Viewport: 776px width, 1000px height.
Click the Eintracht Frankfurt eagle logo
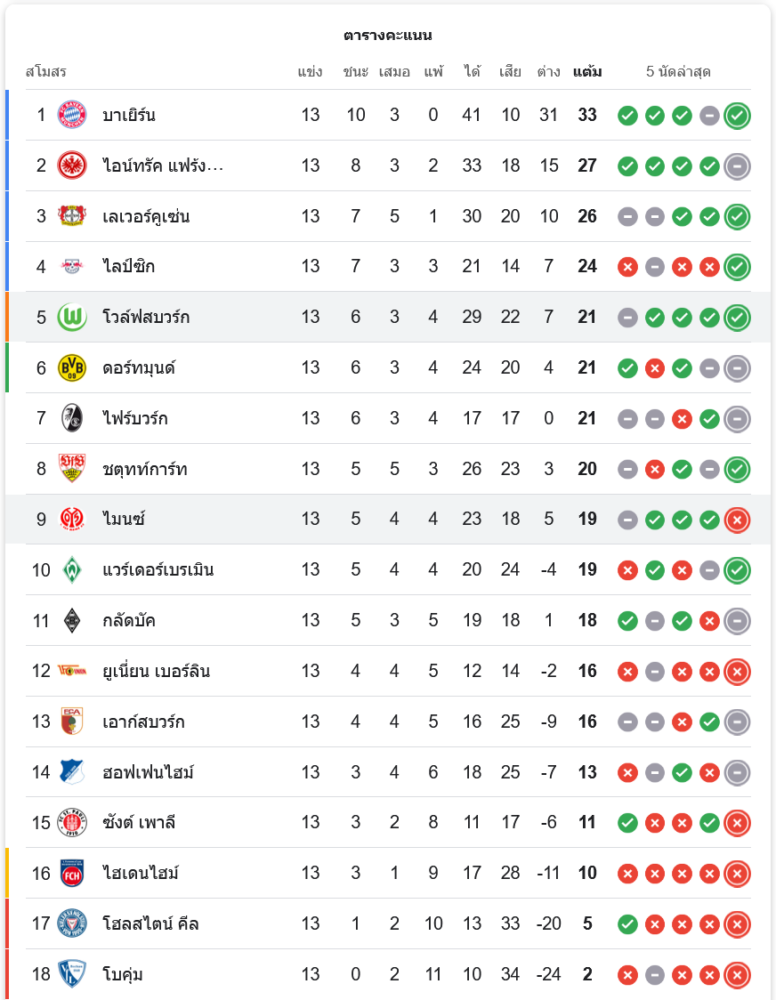point(72,165)
